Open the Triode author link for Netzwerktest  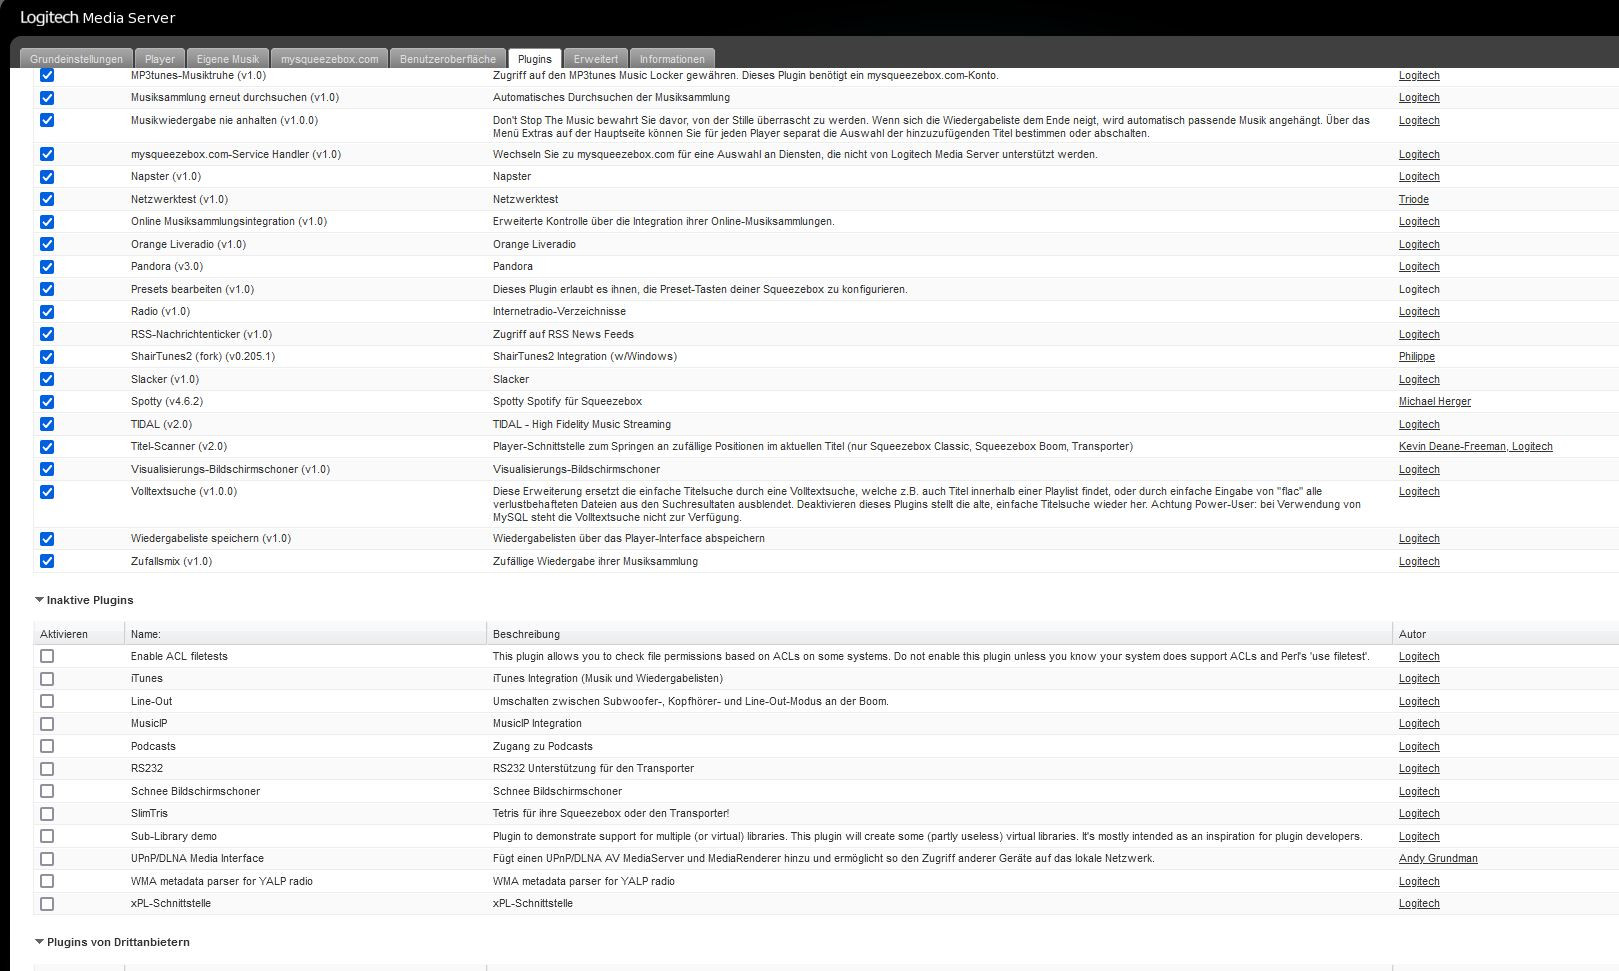(1413, 199)
